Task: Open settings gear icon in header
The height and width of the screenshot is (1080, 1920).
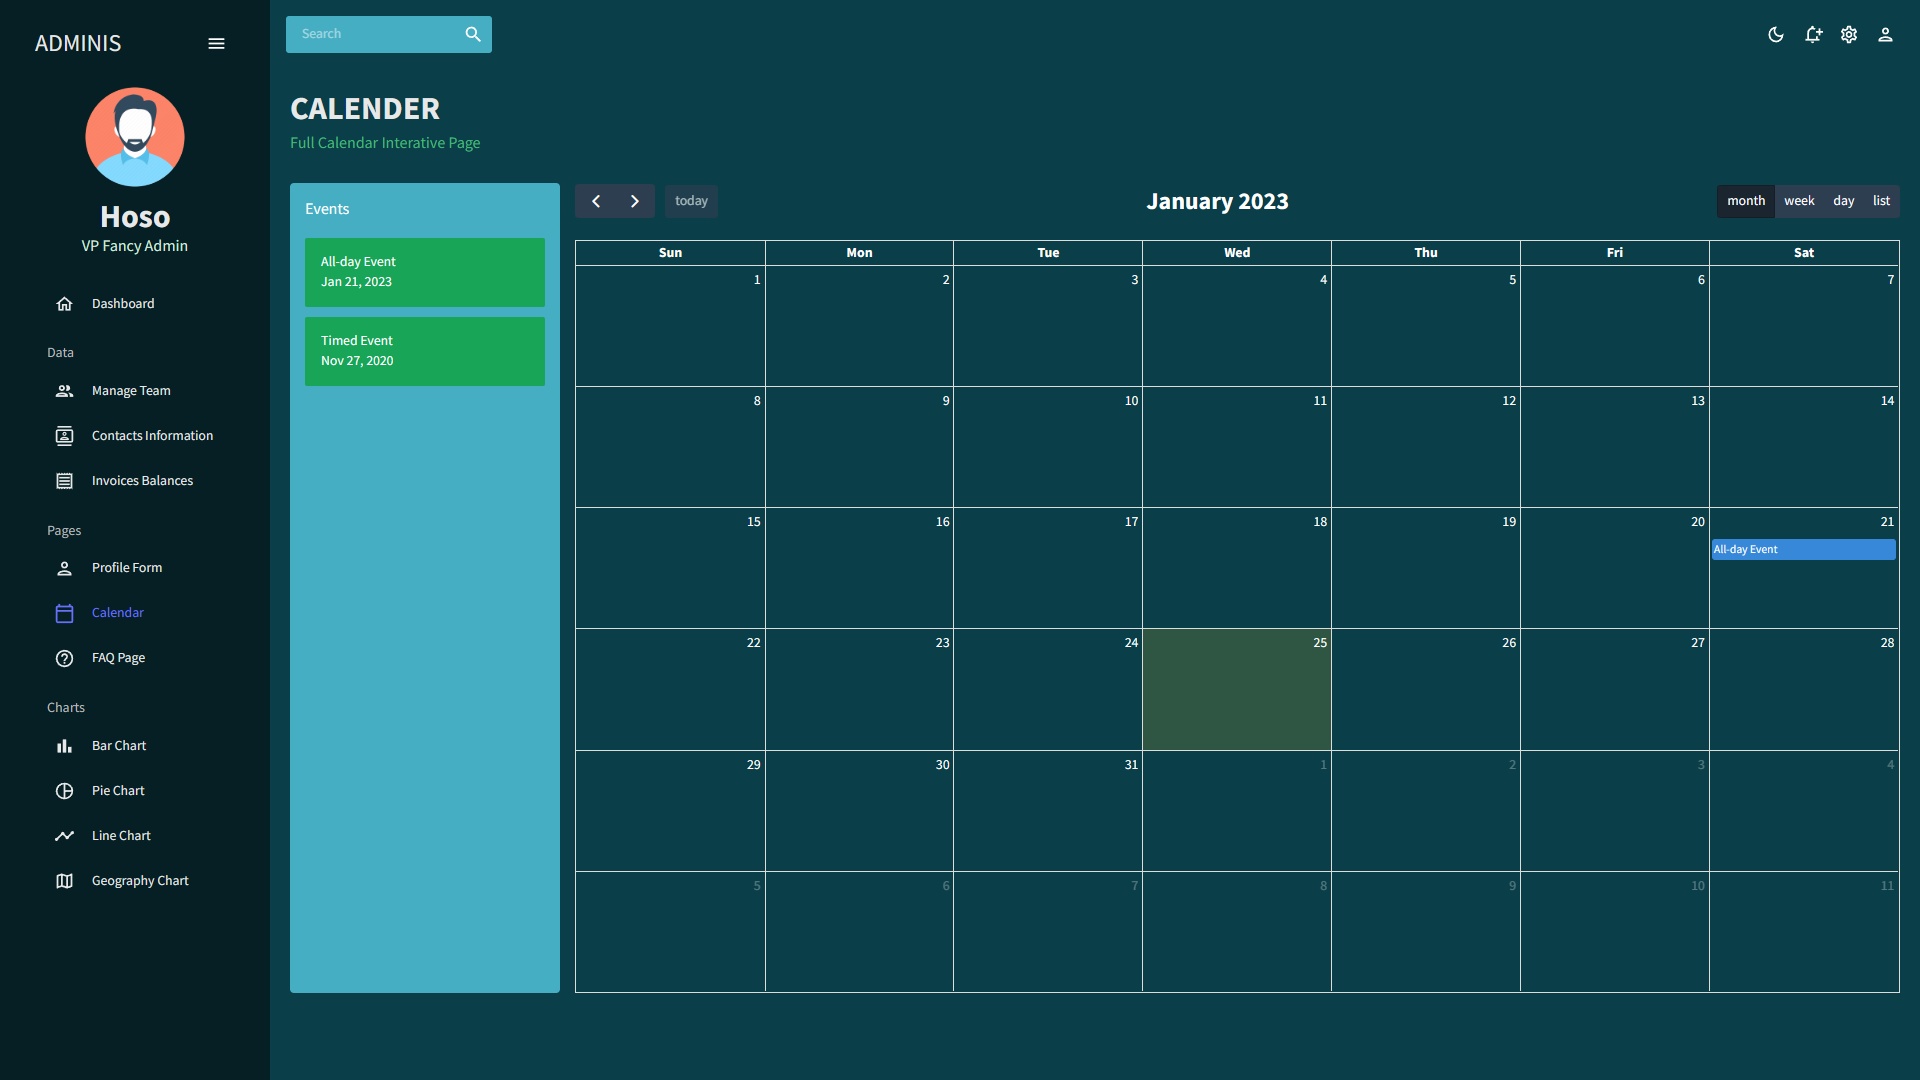Action: (x=1849, y=35)
